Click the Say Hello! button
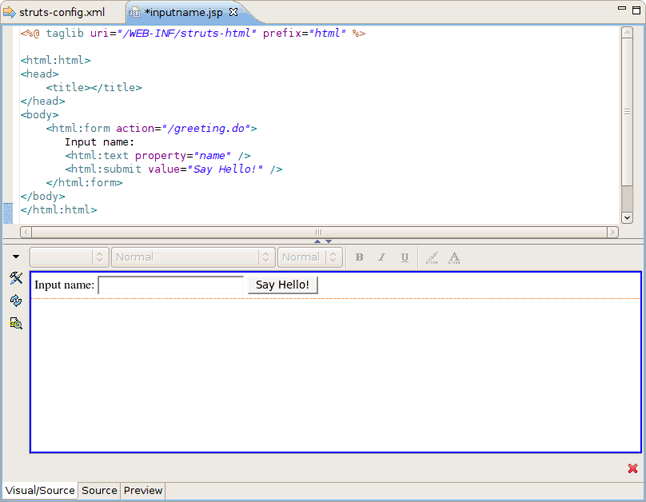 coord(283,285)
